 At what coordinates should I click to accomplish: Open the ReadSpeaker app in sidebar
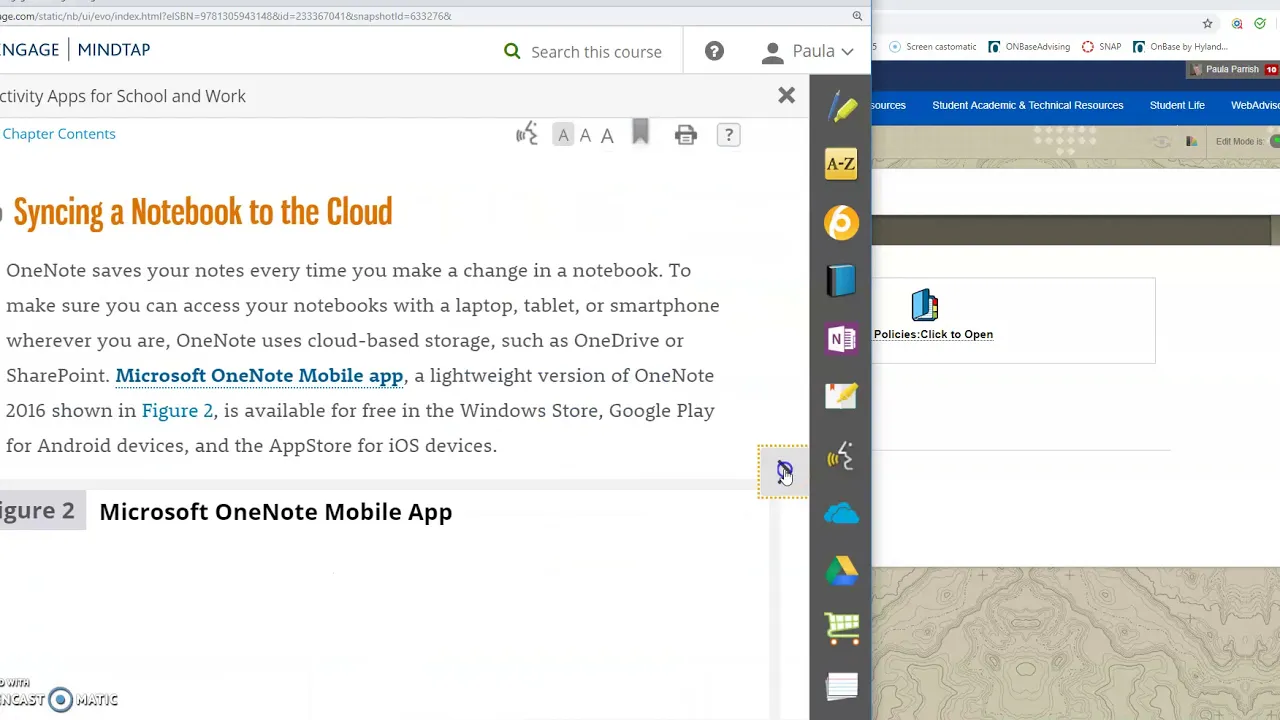click(x=840, y=457)
